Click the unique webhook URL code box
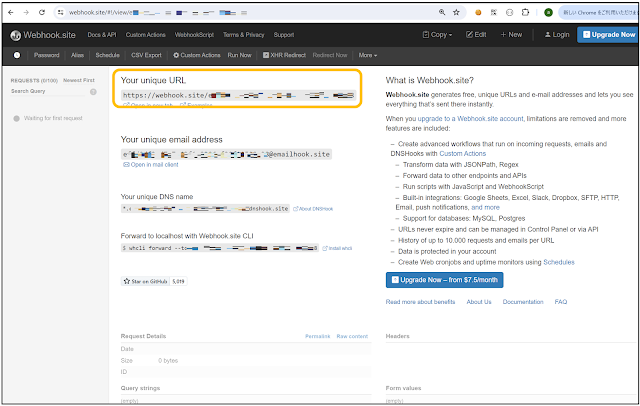640x406 pixels. point(238,95)
